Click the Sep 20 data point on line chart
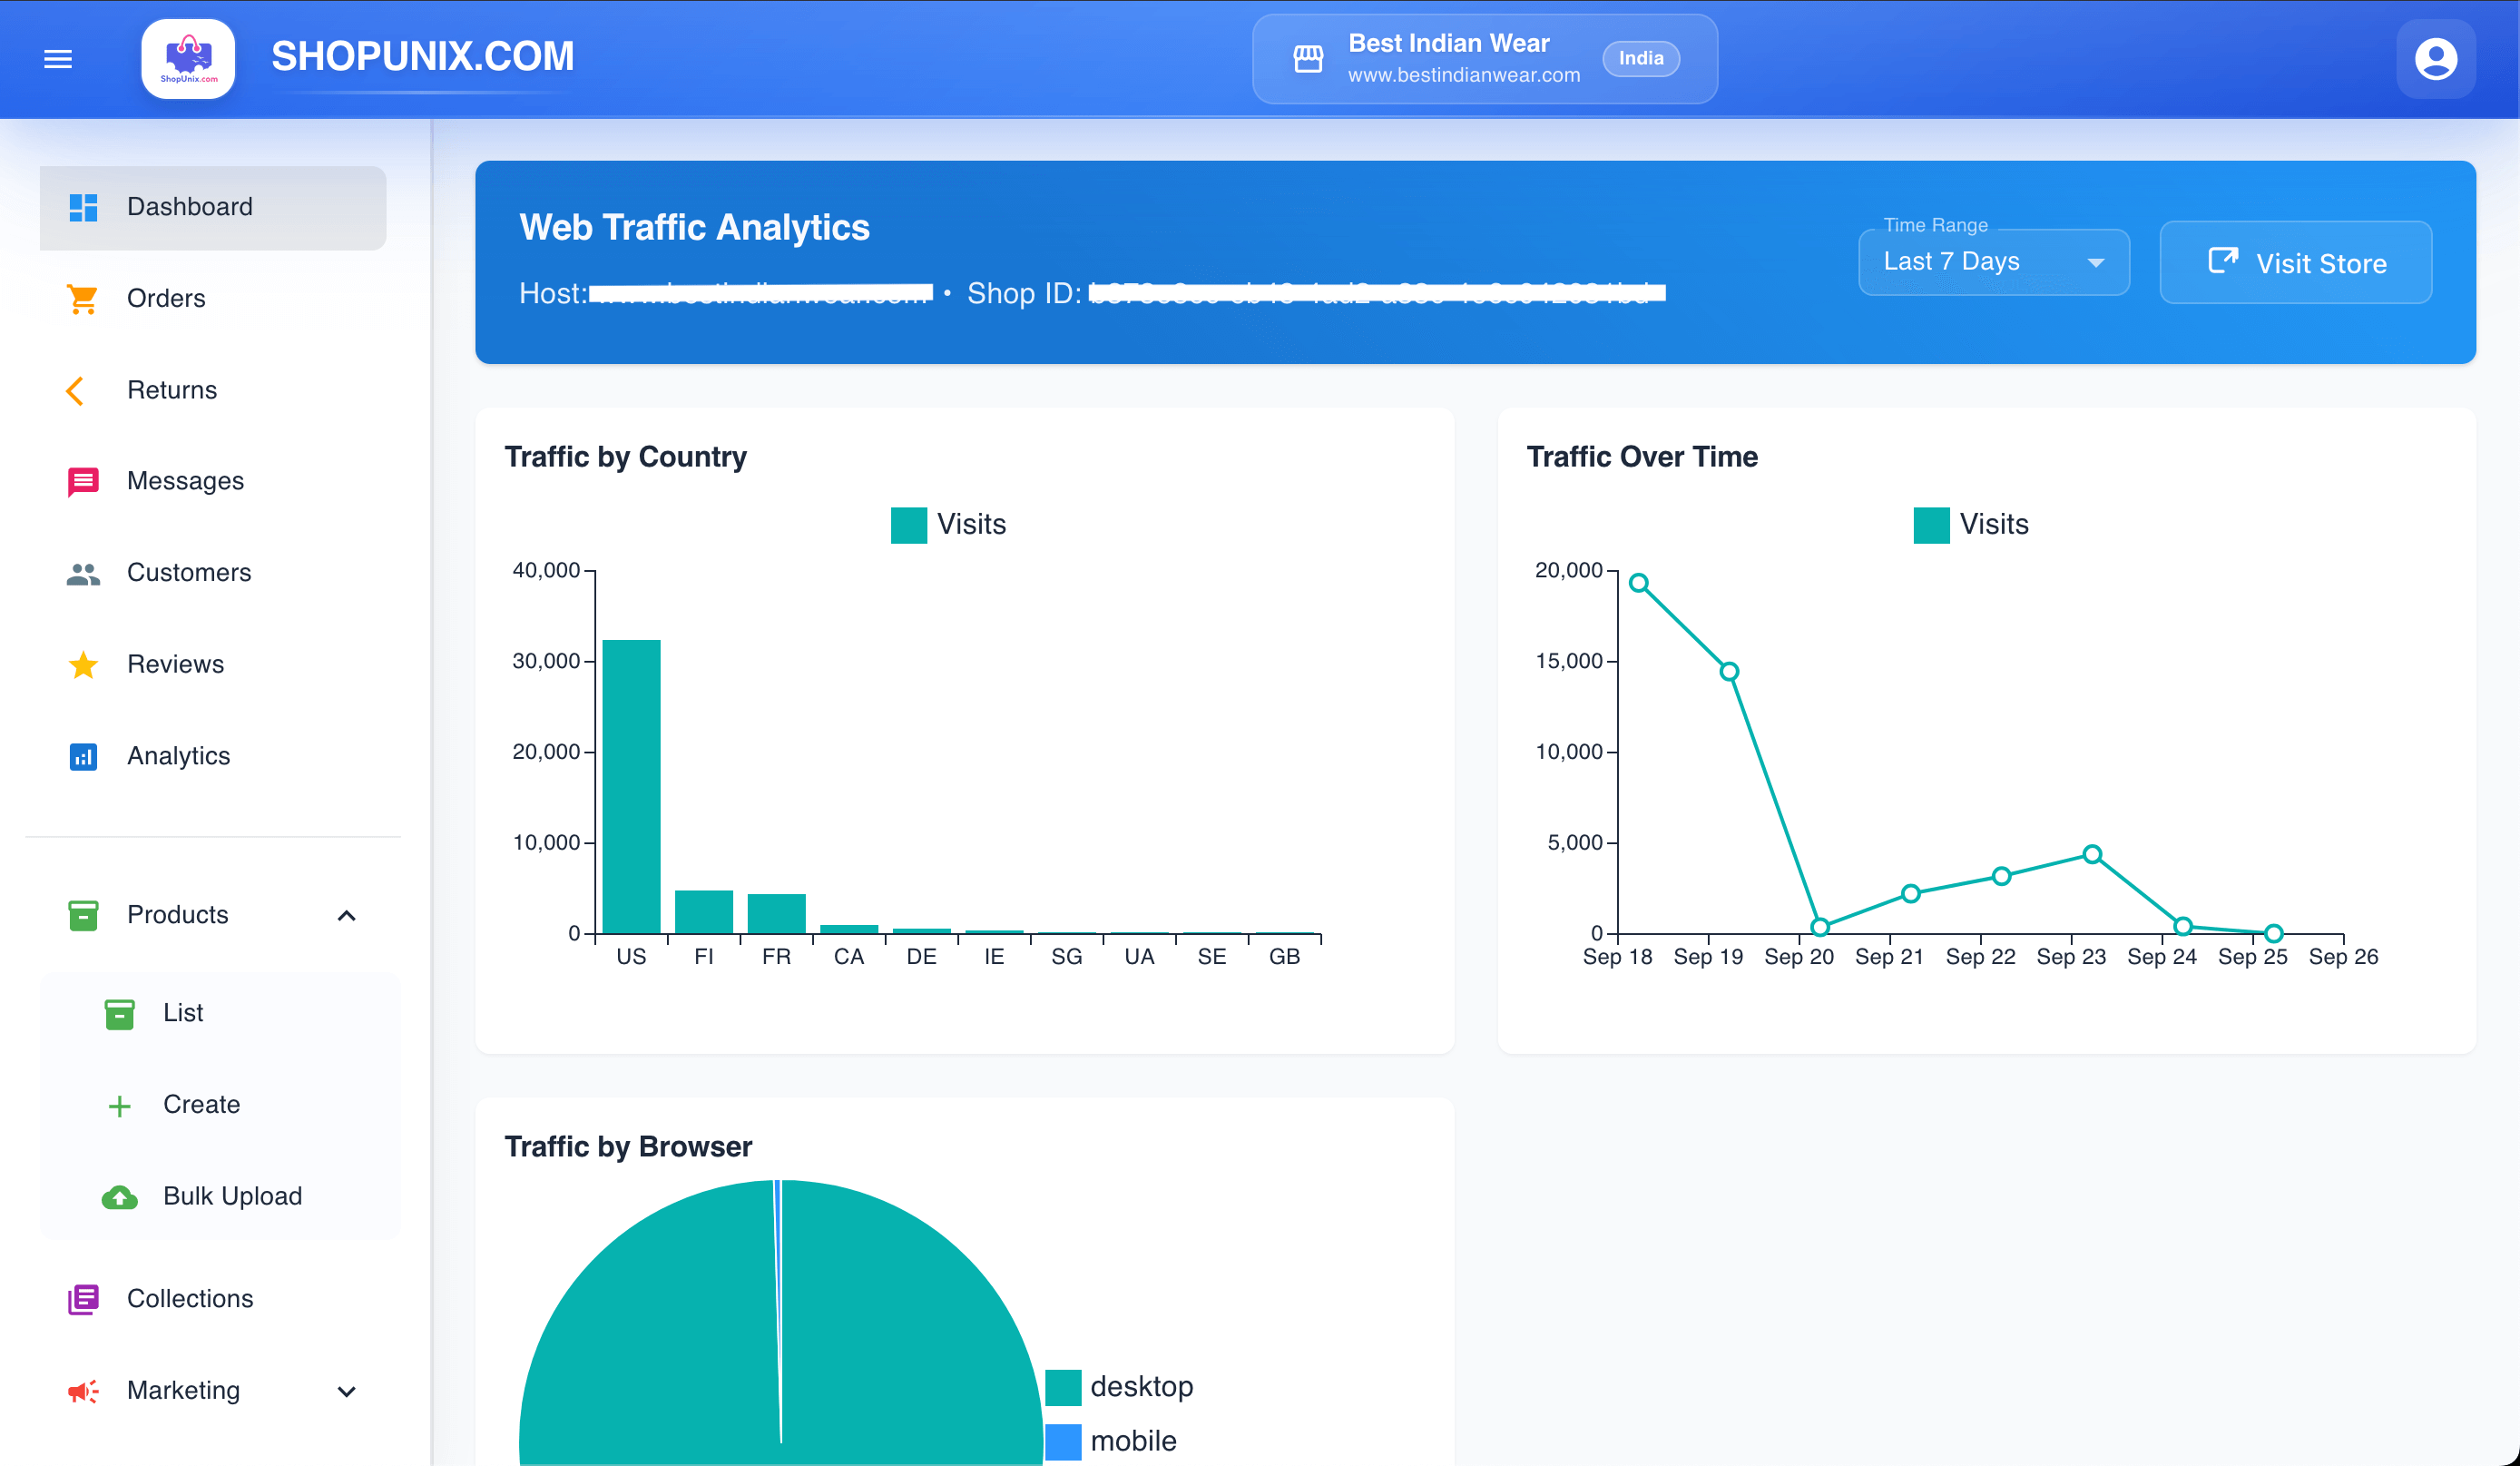Screen dimensions: 2520x1466 click(x=1820, y=927)
